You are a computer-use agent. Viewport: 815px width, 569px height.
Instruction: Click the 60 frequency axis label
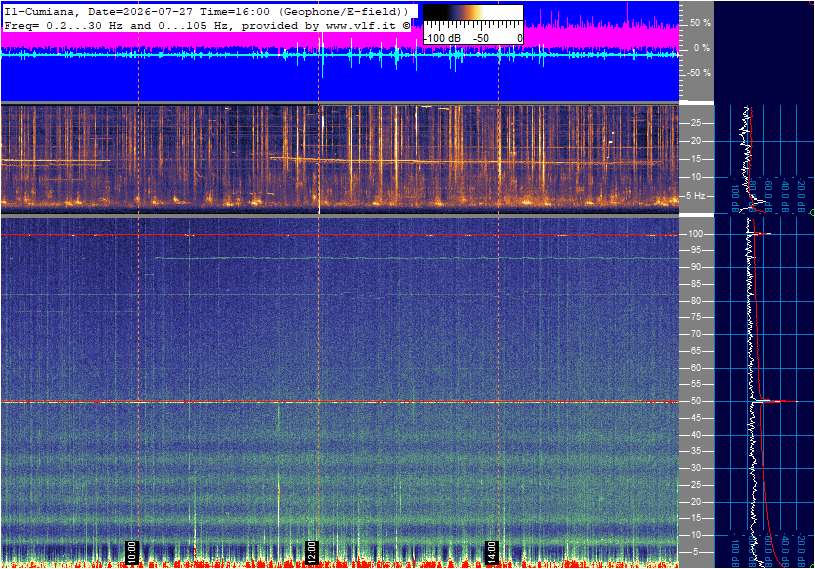(x=695, y=368)
